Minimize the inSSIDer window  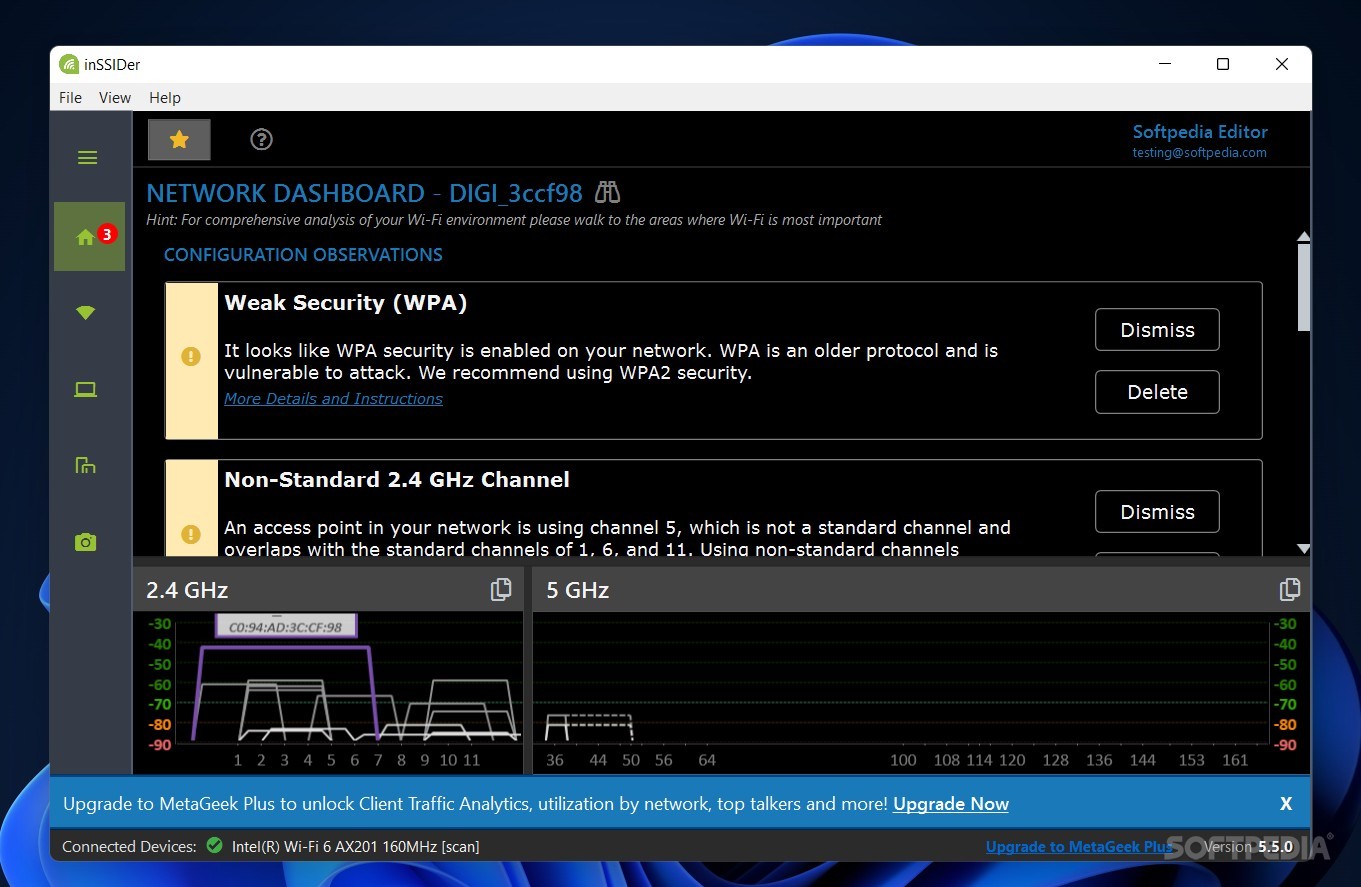click(x=1165, y=64)
